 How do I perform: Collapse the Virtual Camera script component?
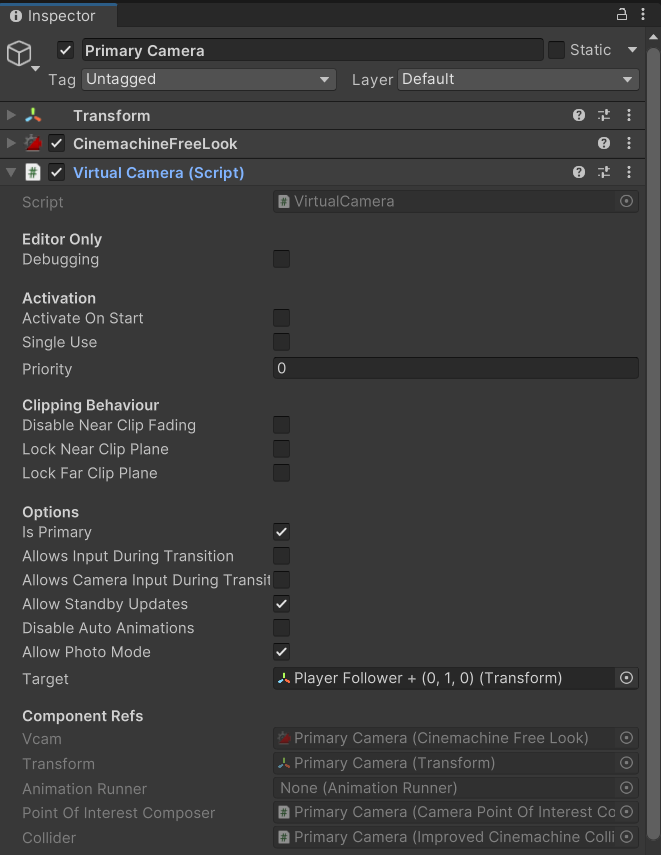[11, 172]
